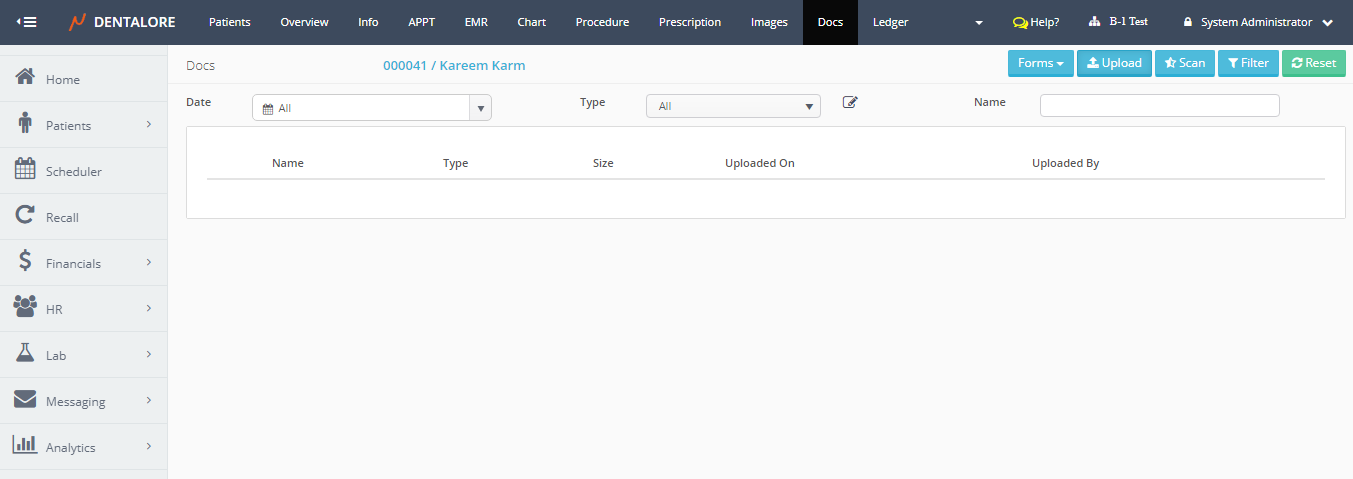The width and height of the screenshot is (1353, 479).
Task: Open the Type filter dropdown
Action: (x=733, y=106)
